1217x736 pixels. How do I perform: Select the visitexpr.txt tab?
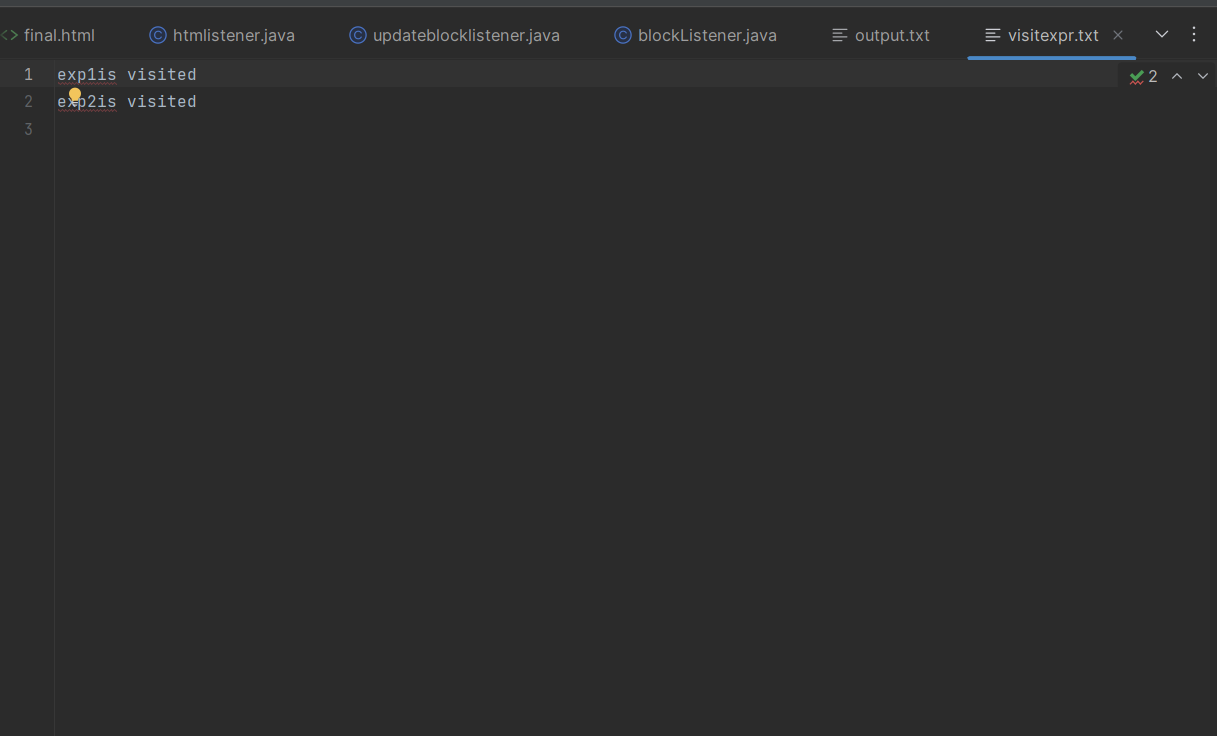point(1052,35)
